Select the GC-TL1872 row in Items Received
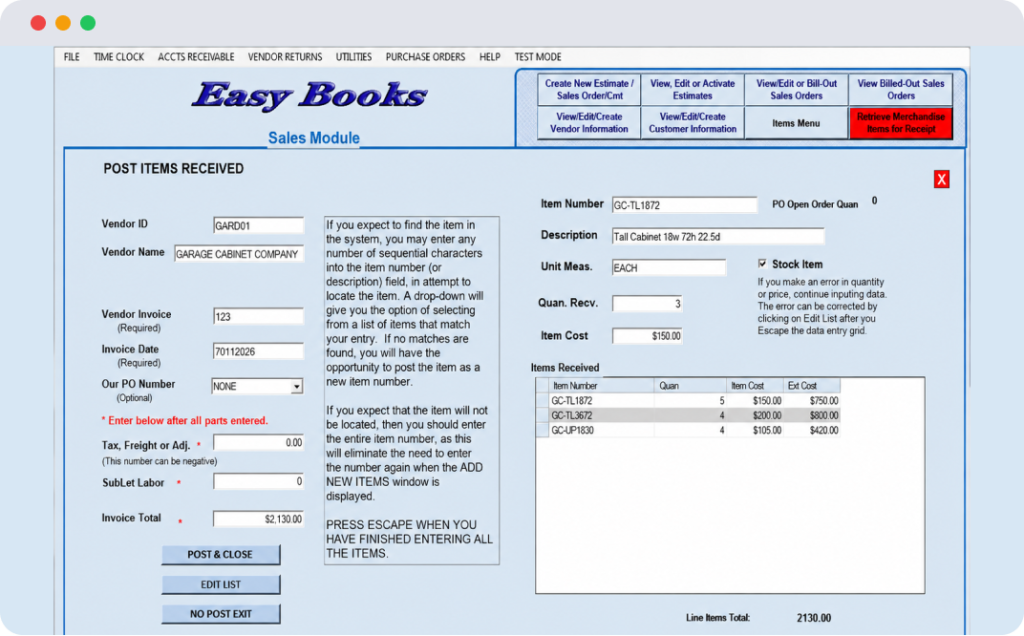 [x=688, y=401]
